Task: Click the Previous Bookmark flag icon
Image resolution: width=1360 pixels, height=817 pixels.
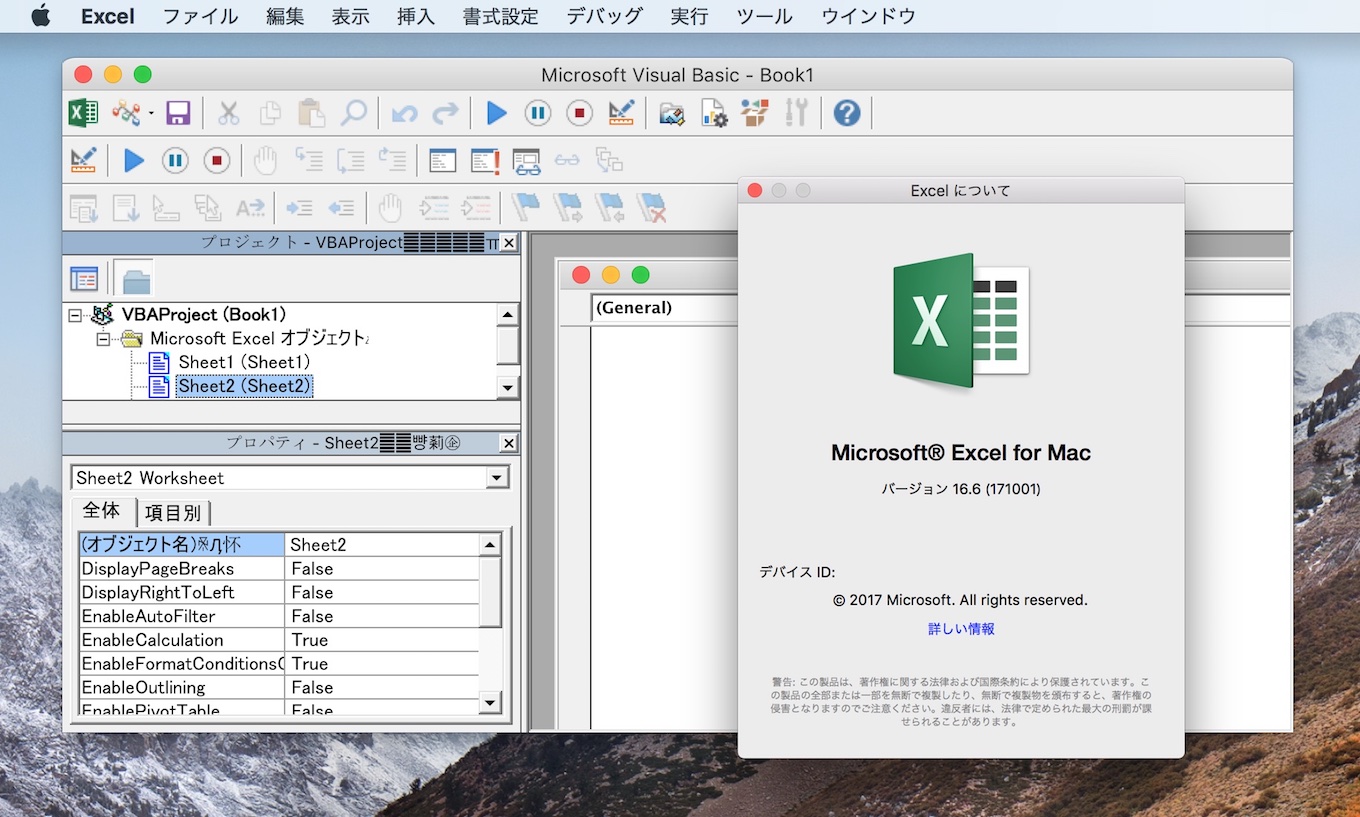Action: 609,207
